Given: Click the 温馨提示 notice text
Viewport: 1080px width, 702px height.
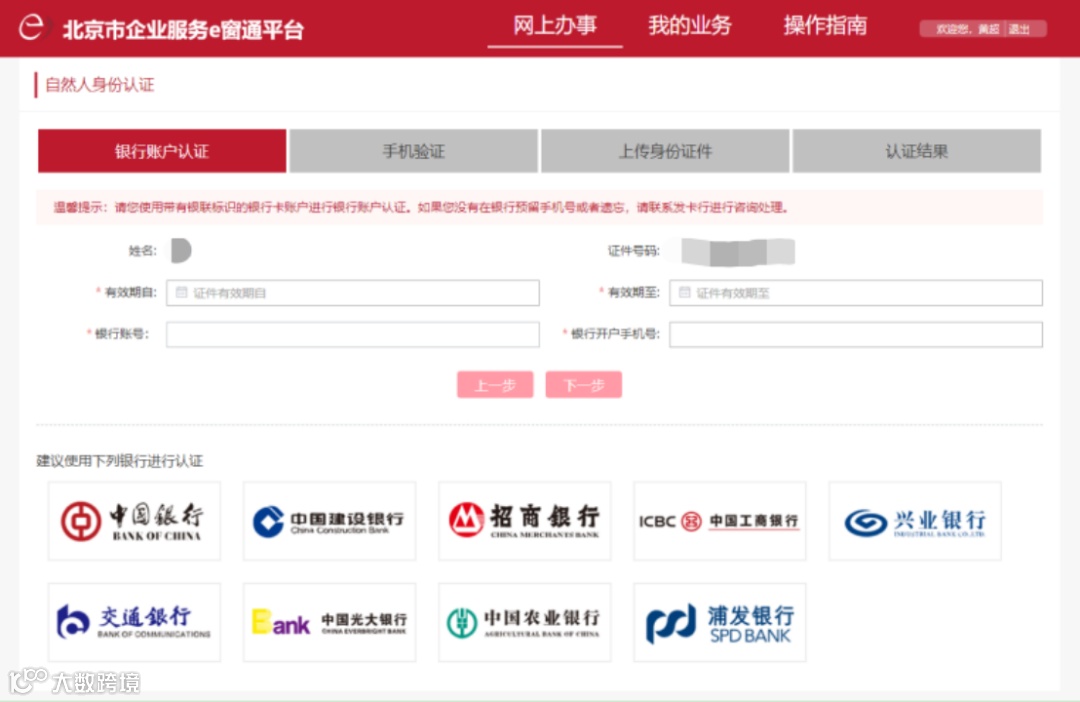Looking at the screenshot, I should point(421,207).
